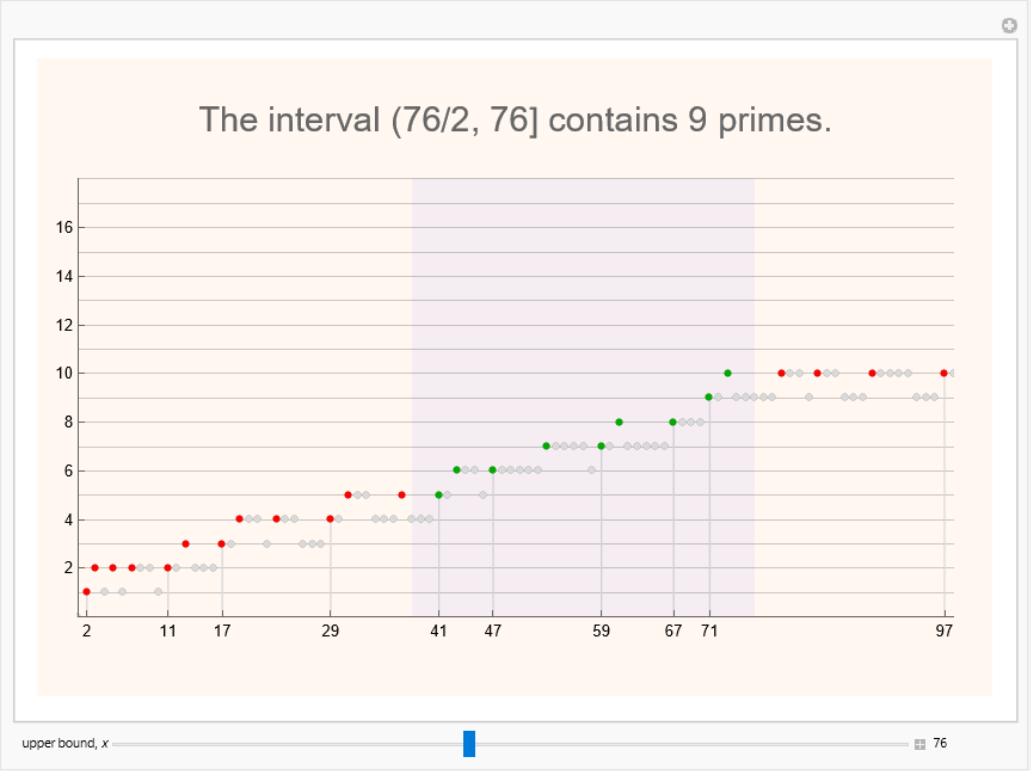The width and height of the screenshot is (1032, 772).
Task: Click the "upper bound, x" label
Action: [65, 744]
